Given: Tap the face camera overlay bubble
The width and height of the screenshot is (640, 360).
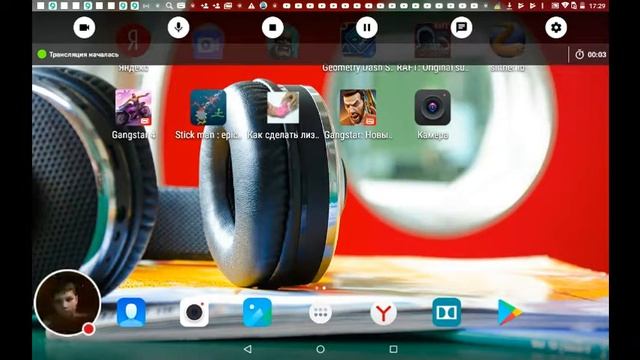Looking at the screenshot, I should tap(67, 302).
